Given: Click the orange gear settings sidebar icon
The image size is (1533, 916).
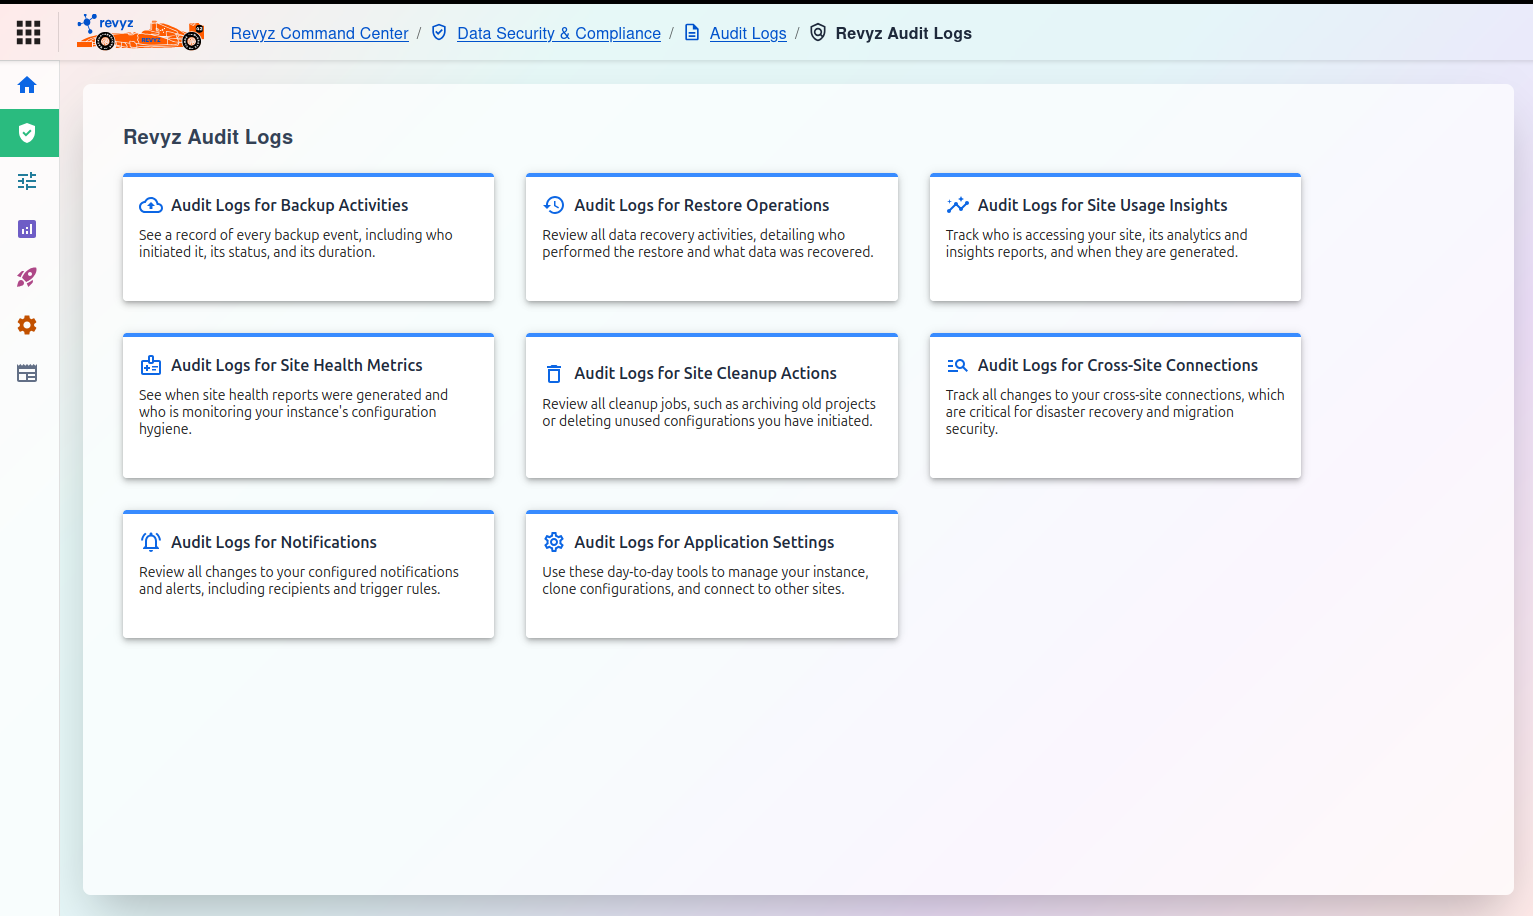Looking at the screenshot, I should point(27,325).
